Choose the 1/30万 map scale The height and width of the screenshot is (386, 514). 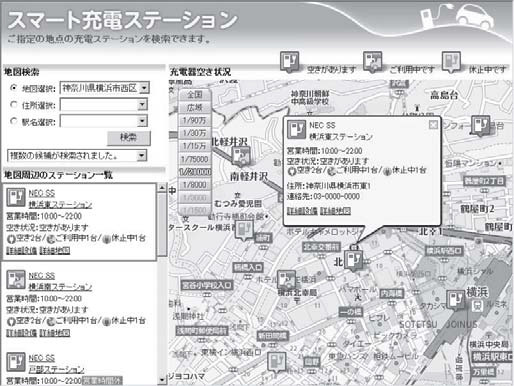coord(195,133)
